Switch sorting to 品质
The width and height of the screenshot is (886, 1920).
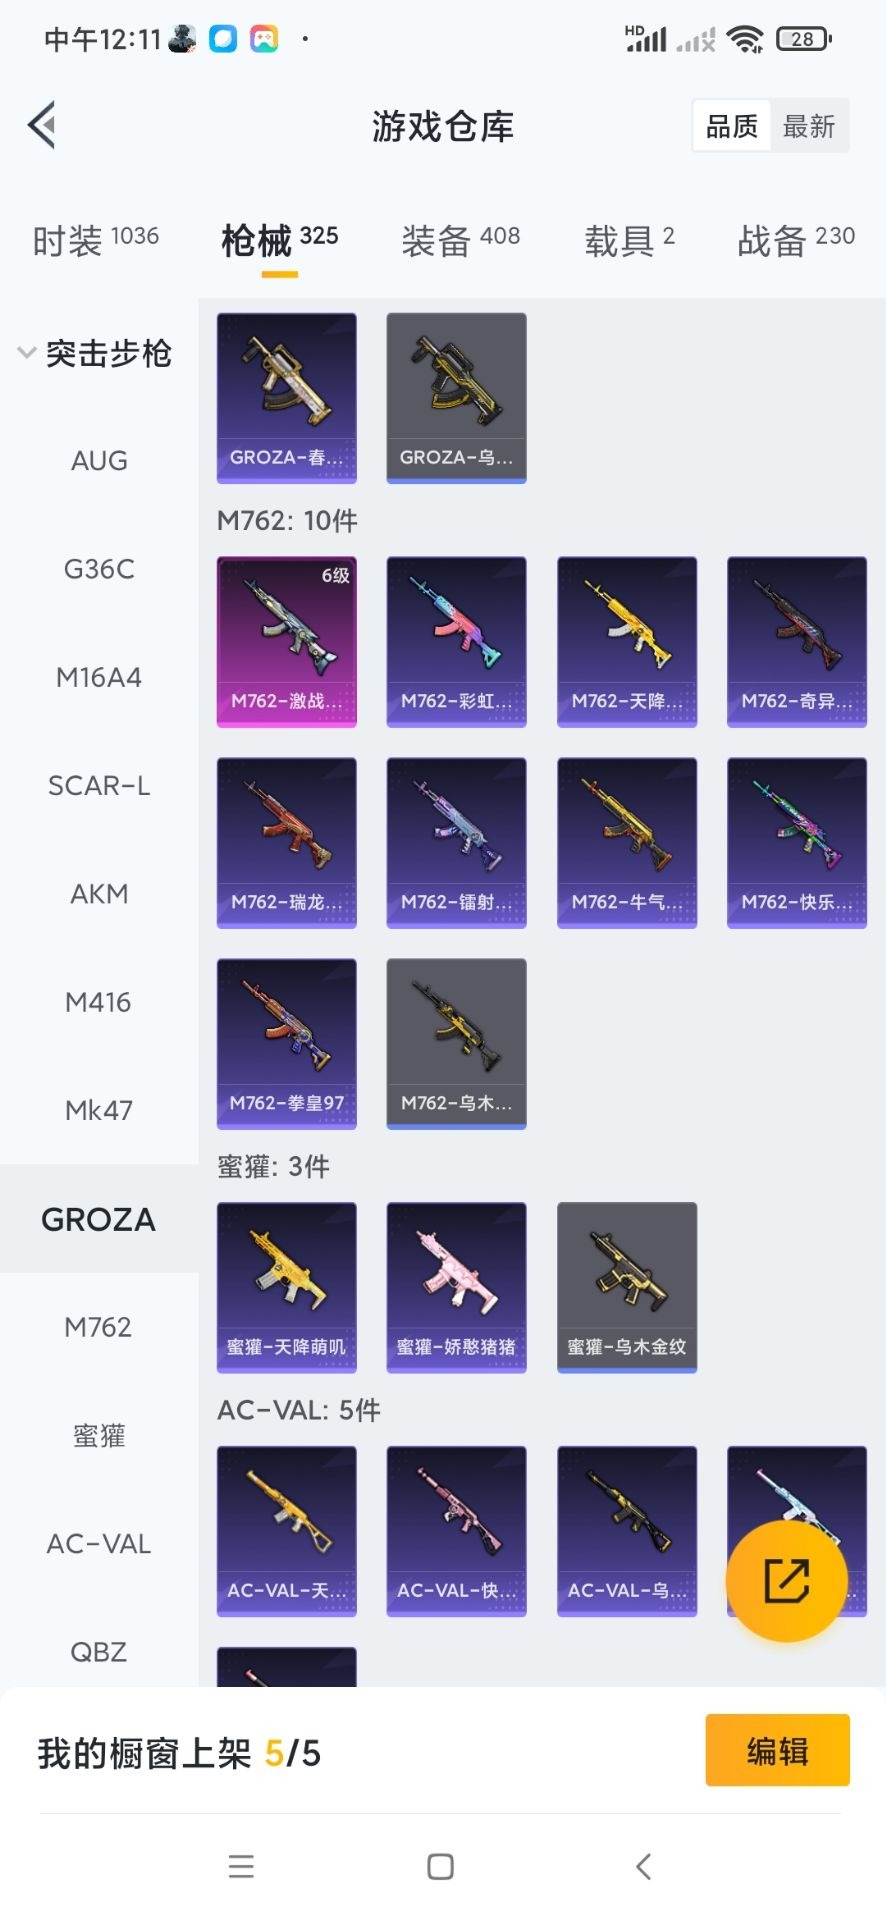[x=732, y=126]
